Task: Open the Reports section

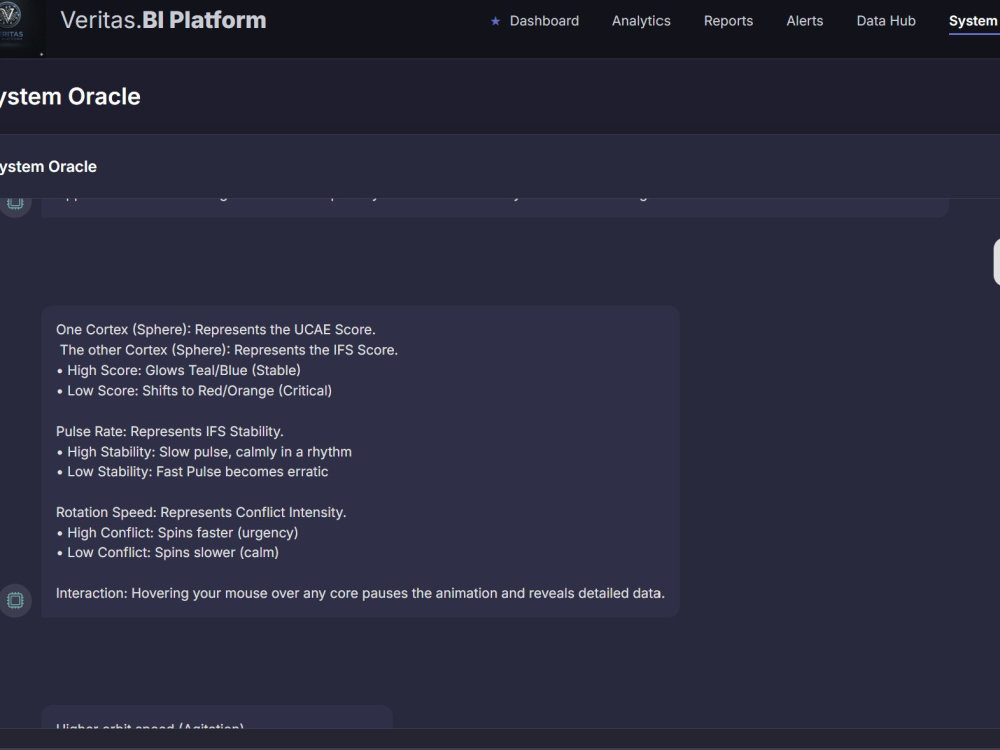Action: tap(728, 21)
